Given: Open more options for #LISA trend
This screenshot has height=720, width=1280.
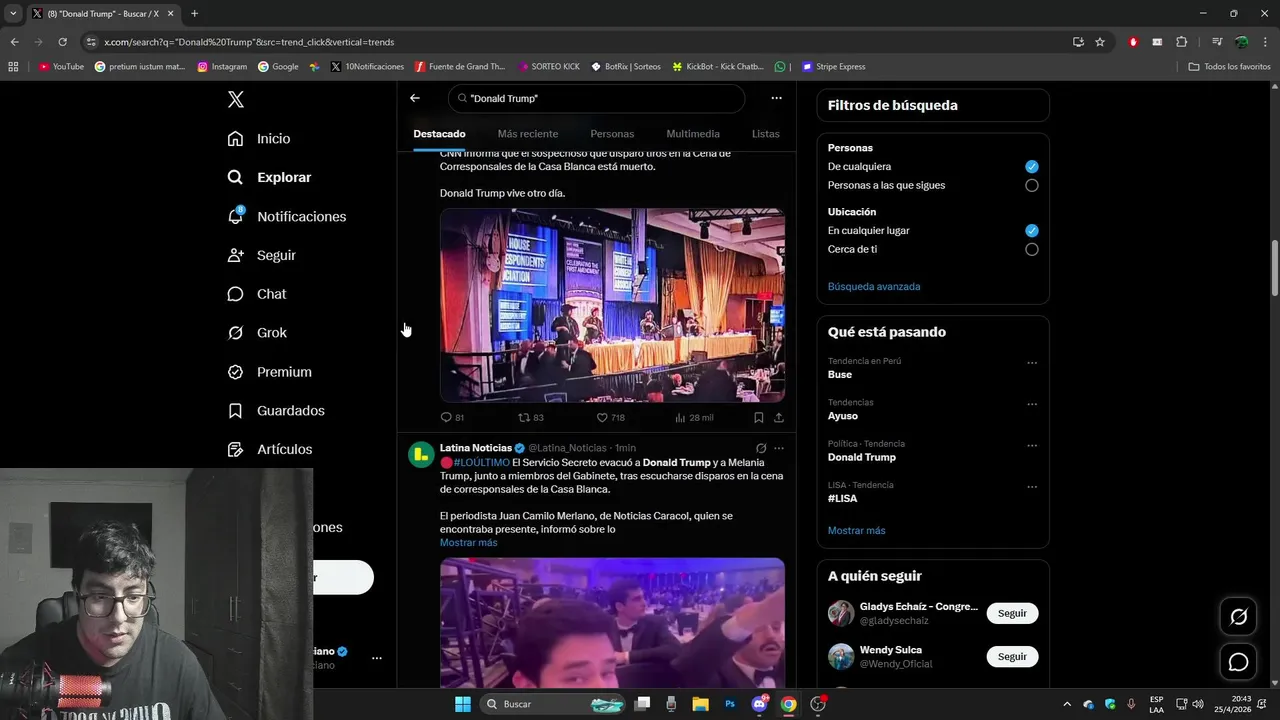Looking at the screenshot, I should pos(1032,487).
